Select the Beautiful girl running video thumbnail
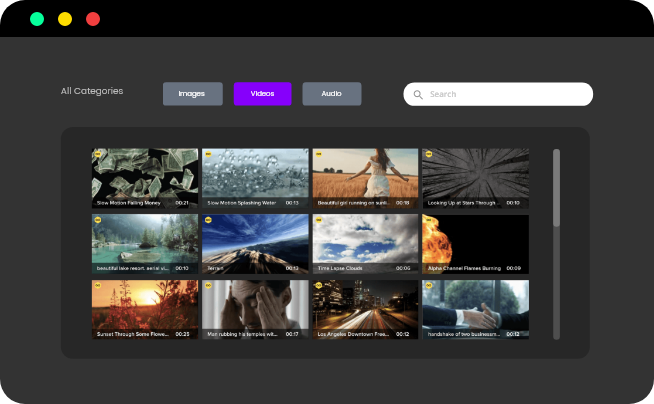 pyautogui.click(x=365, y=175)
